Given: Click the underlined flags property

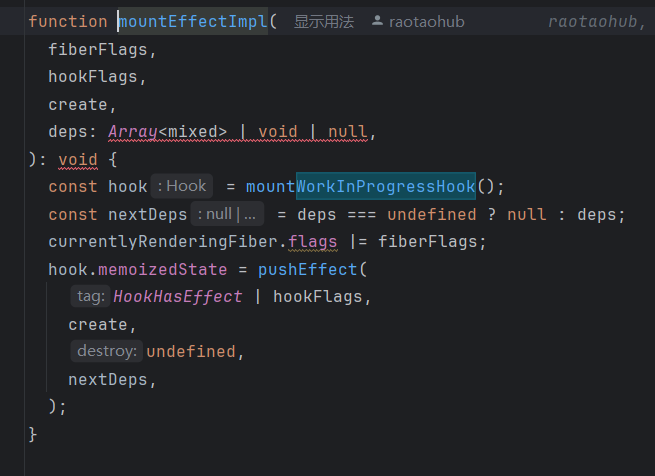Looking at the screenshot, I should pyautogui.click(x=312, y=241).
